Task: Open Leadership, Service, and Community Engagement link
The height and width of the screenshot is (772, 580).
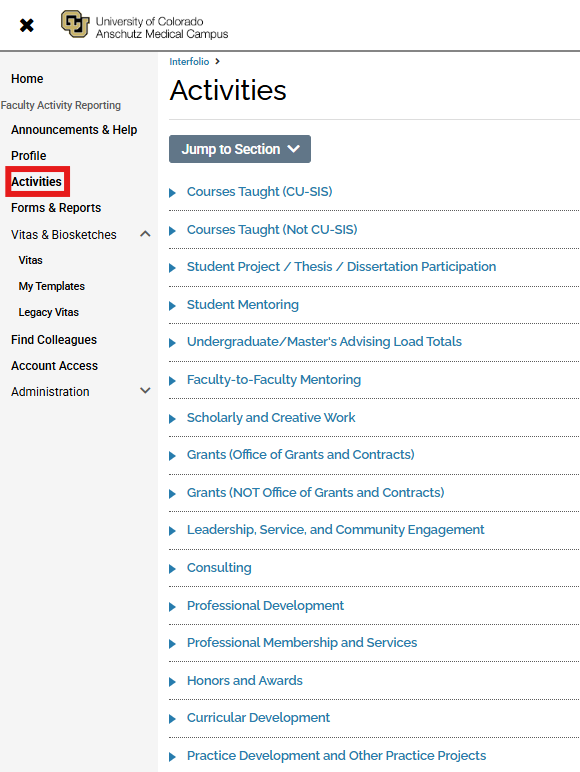Action: (x=335, y=530)
